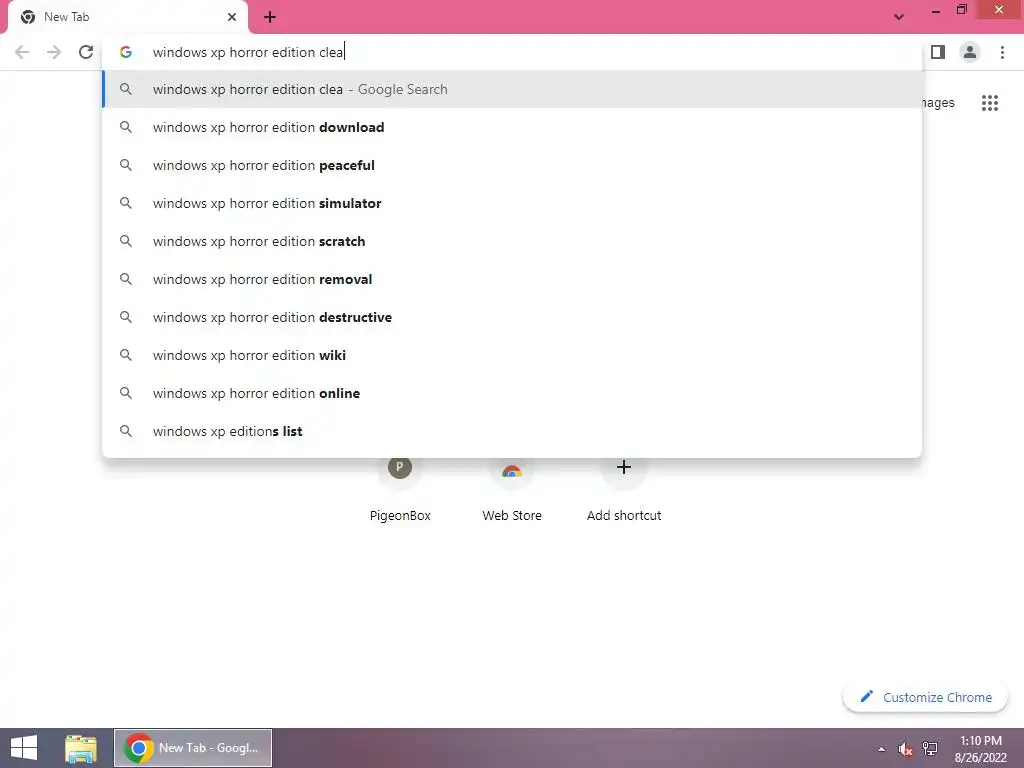Open the taskbar clock and date
This screenshot has width=1024, height=768.
981,749
